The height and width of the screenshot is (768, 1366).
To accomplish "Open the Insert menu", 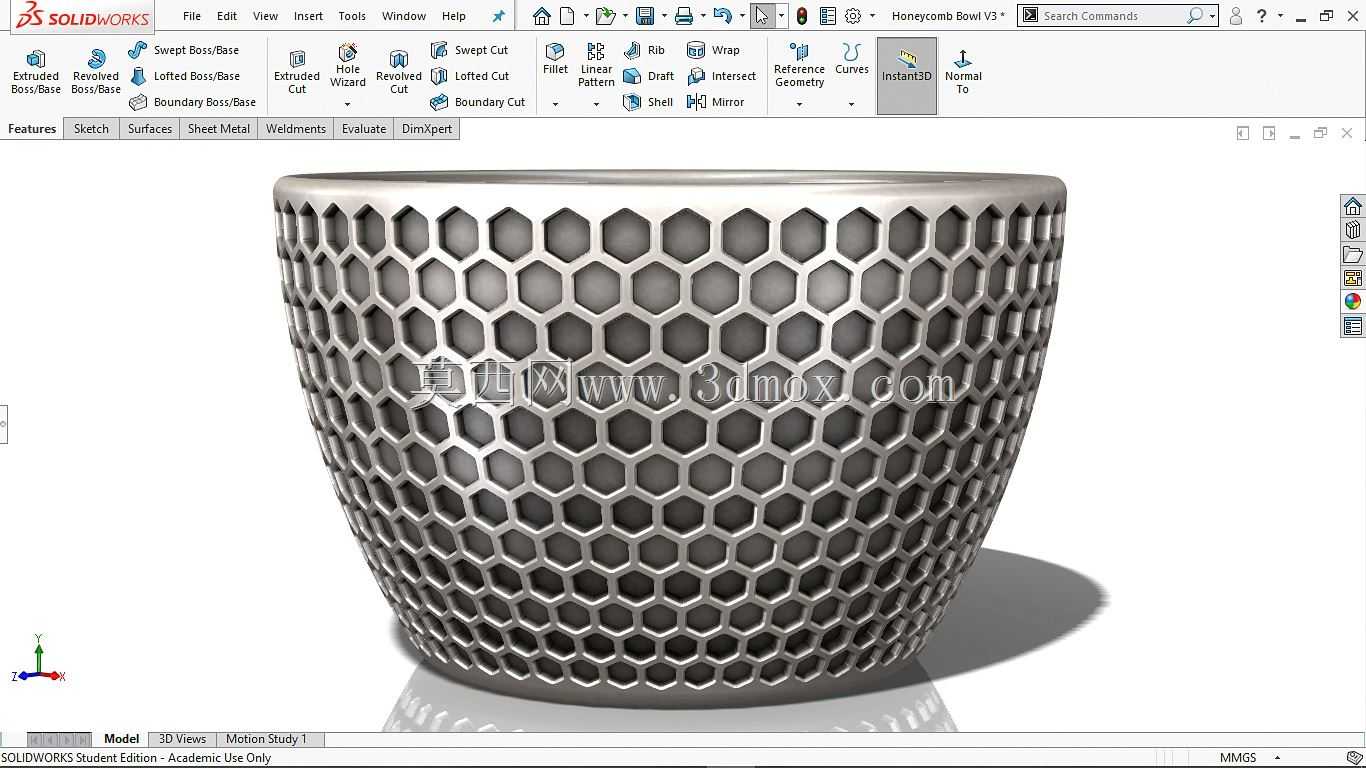I will pyautogui.click(x=308, y=16).
